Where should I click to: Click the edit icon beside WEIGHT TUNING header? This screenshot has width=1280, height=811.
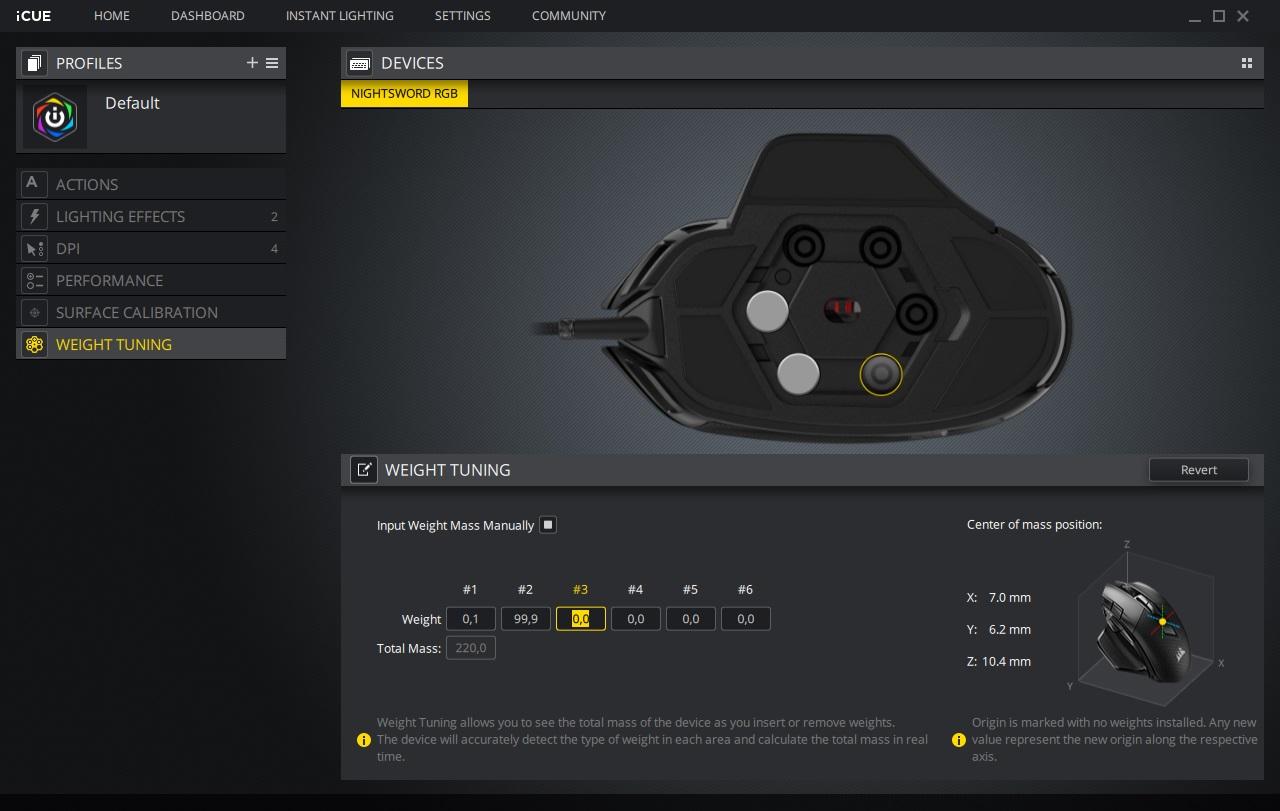click(363, 470)
